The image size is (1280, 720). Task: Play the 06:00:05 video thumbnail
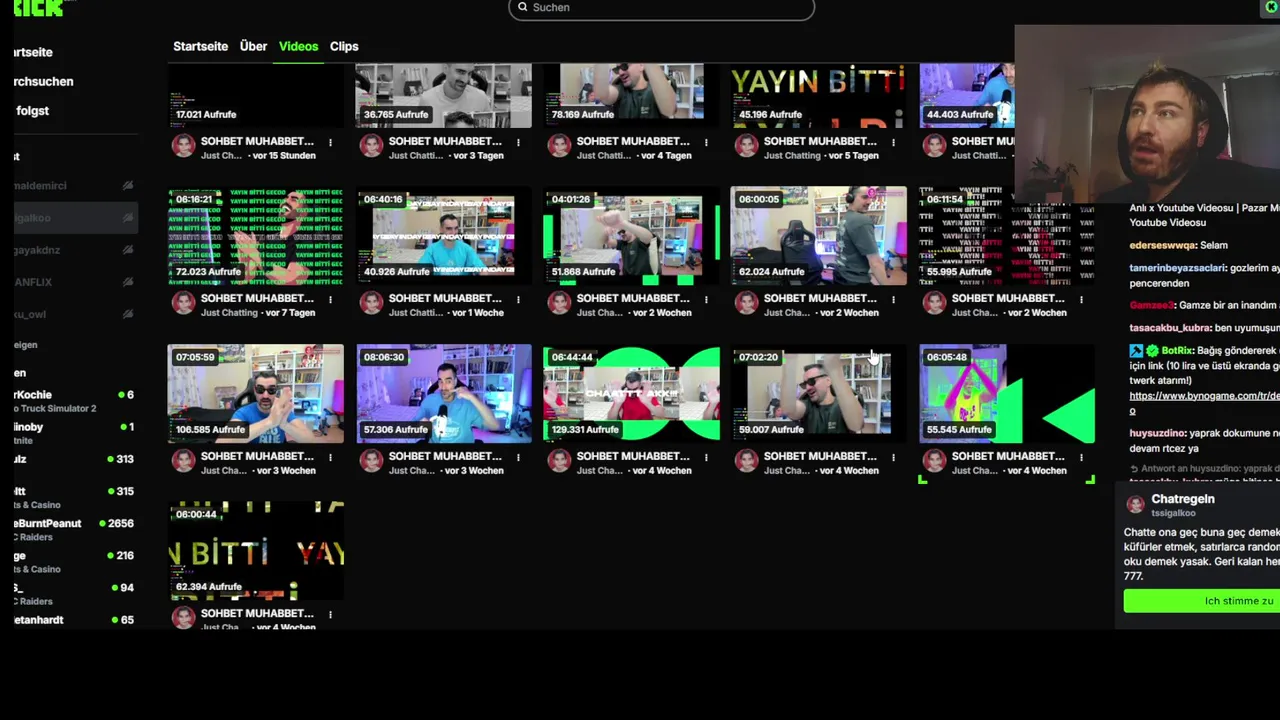(x=819, y=236)
